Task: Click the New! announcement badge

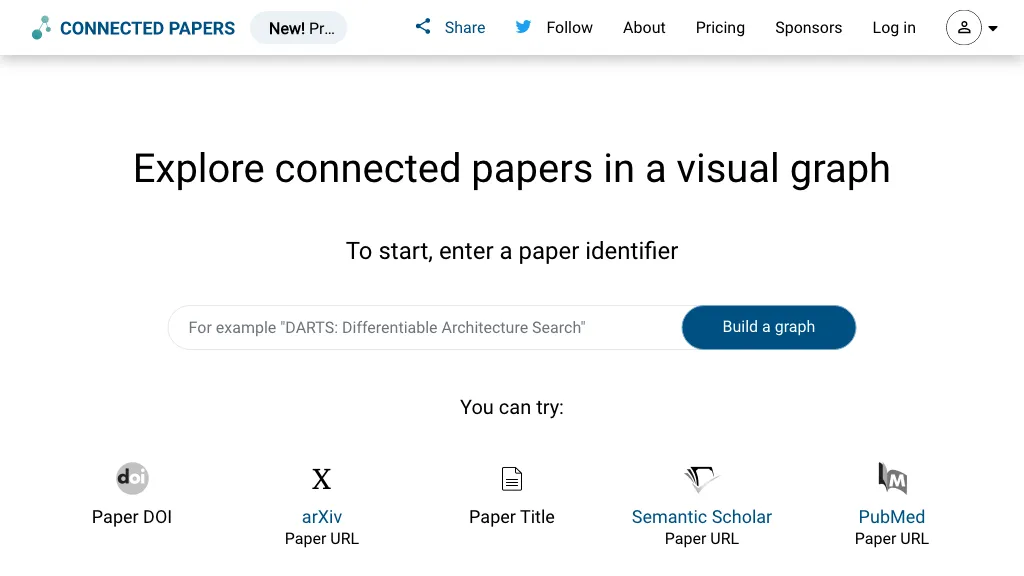Action: (298, 28)
